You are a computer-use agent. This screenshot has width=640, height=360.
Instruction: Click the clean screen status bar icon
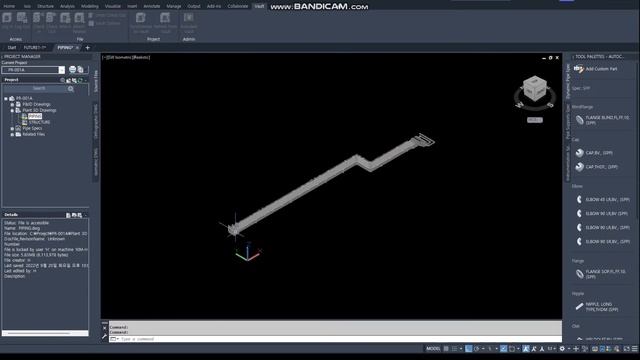click(x=627, y=349)
